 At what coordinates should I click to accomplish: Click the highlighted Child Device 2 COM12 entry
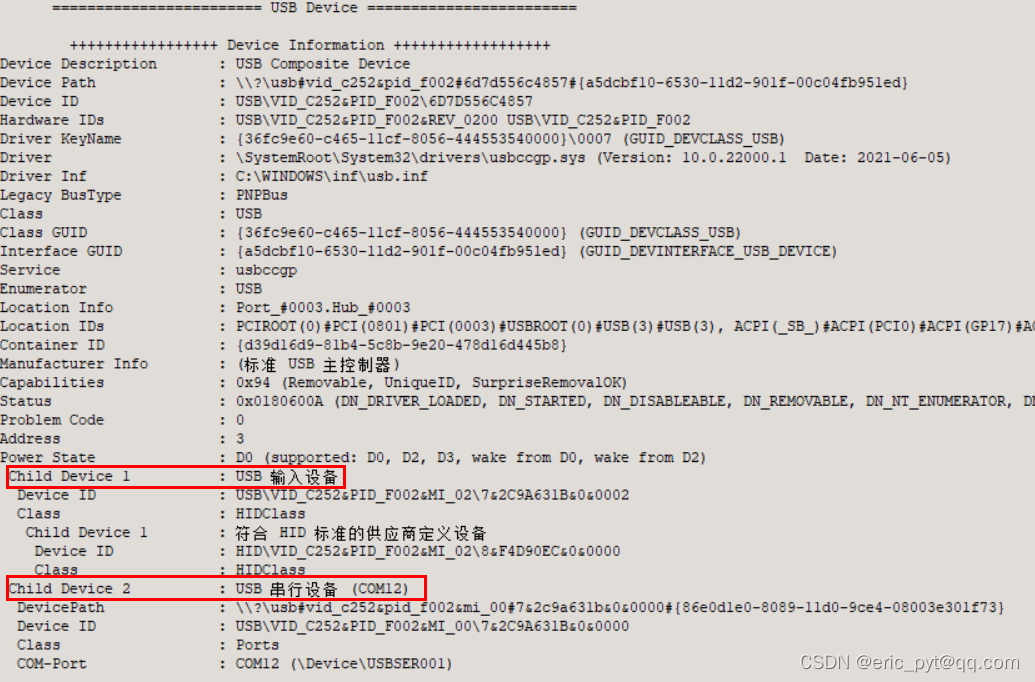pos(217,588)
